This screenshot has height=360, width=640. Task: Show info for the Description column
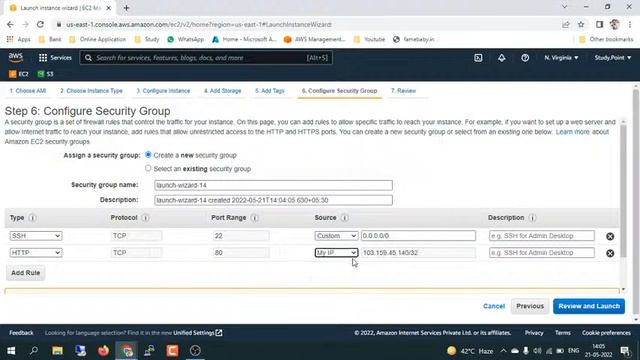(x=532, y=218)
